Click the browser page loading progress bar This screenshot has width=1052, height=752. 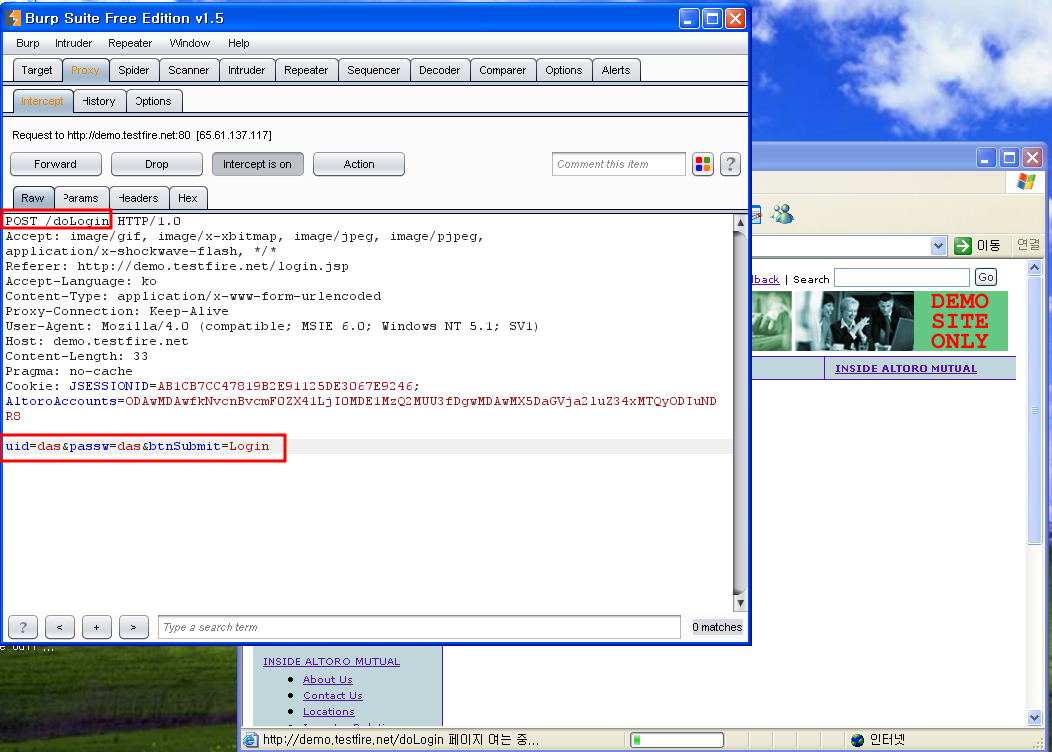677,740
